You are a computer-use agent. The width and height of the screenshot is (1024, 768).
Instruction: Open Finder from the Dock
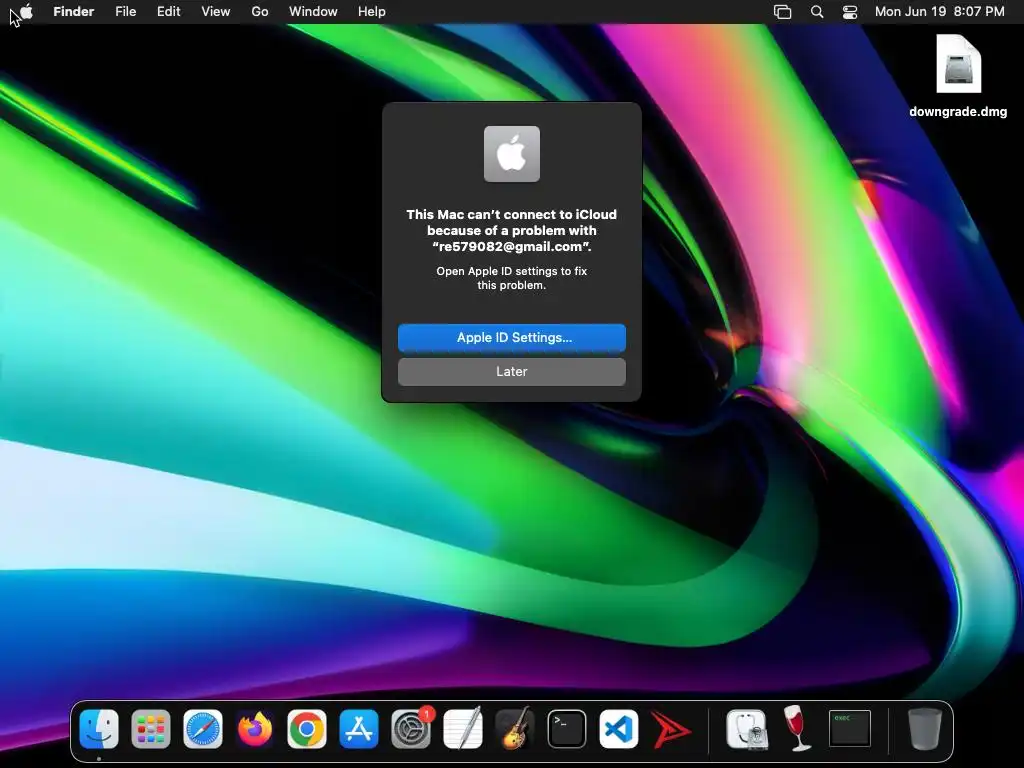coord(99,729)
